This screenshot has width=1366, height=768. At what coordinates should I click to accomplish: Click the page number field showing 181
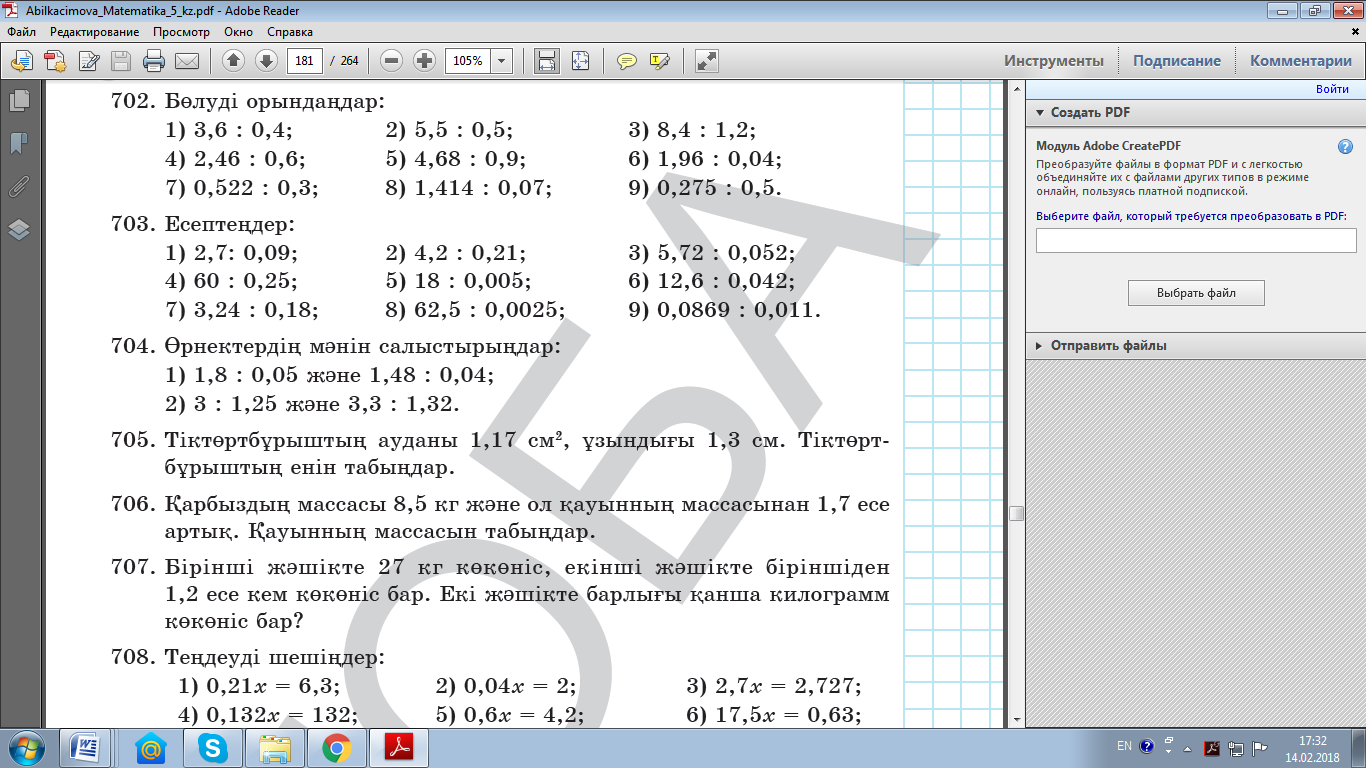305,61
